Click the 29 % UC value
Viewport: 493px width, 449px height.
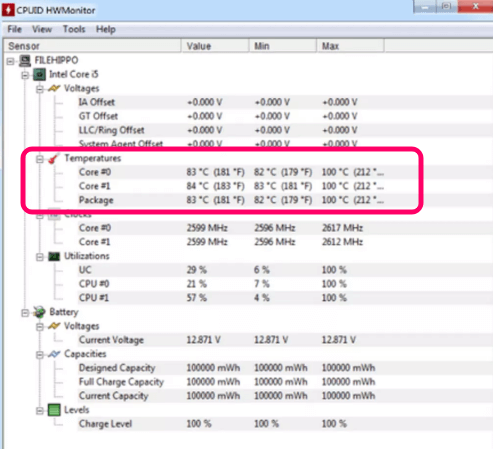(x=197, y=270)
